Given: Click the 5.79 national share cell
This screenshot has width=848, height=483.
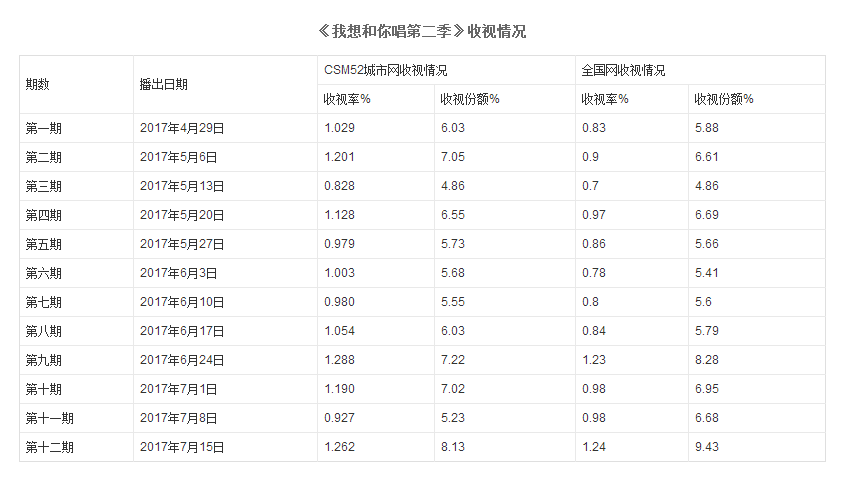Looking at the screenshot, I should (x=706, y=331).
